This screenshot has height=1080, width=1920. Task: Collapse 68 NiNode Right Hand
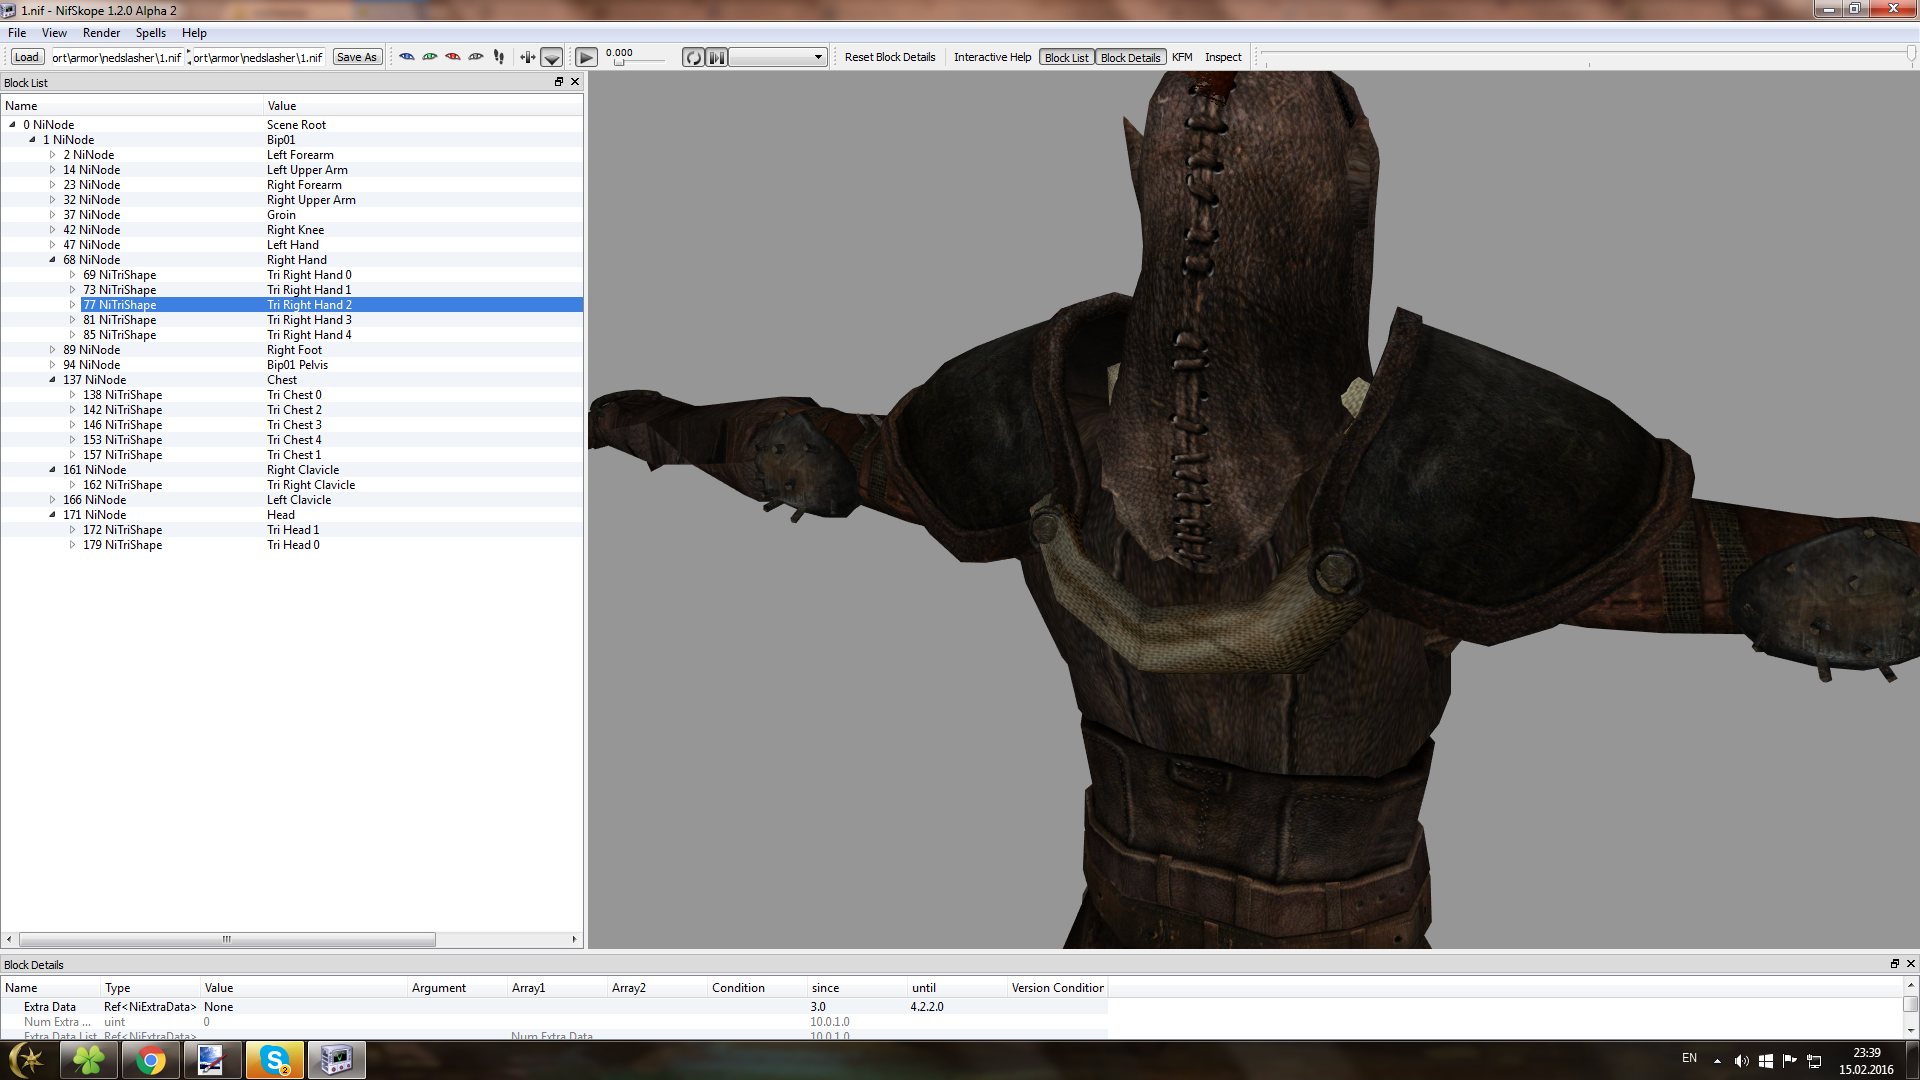52,260
